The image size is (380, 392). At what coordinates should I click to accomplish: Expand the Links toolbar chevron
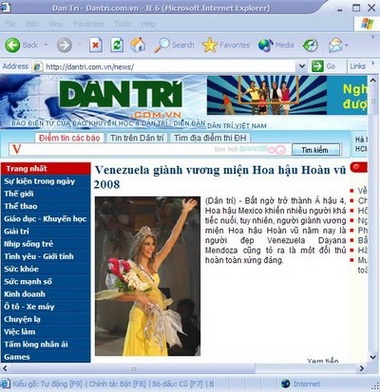(x=373, y=63)
